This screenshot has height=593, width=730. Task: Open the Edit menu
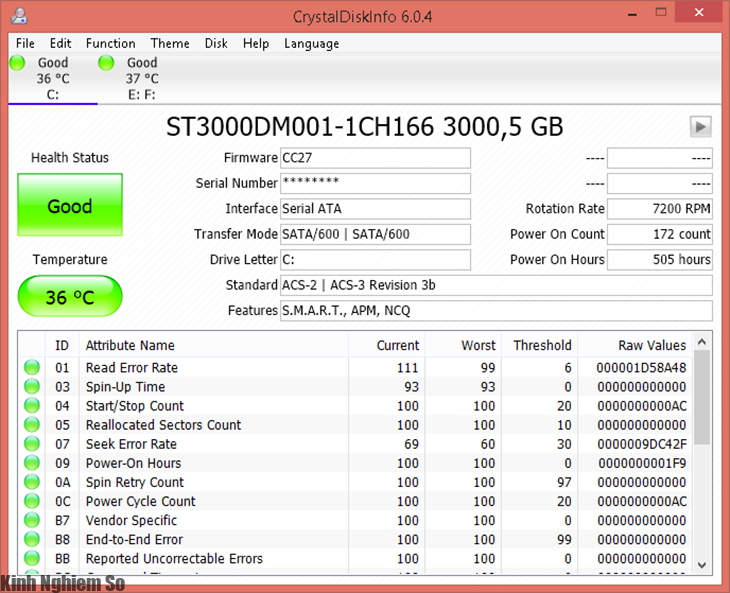(61, 43)
